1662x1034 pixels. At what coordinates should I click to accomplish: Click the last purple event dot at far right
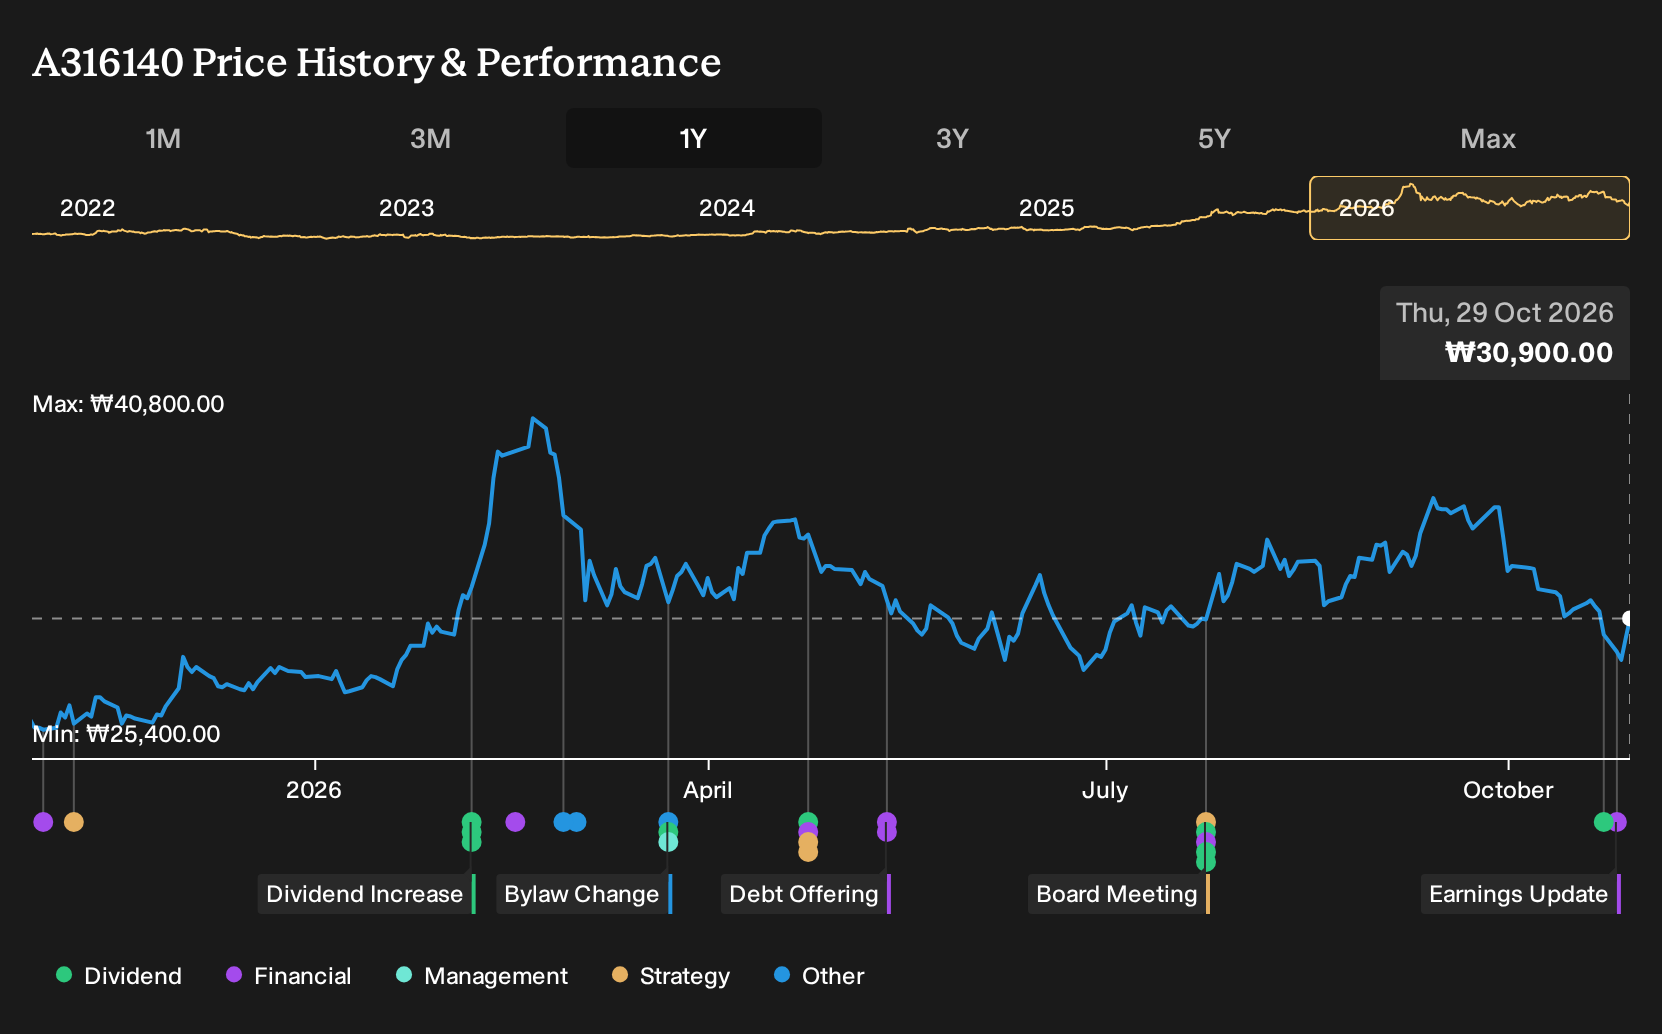[x=1619, y=822]
